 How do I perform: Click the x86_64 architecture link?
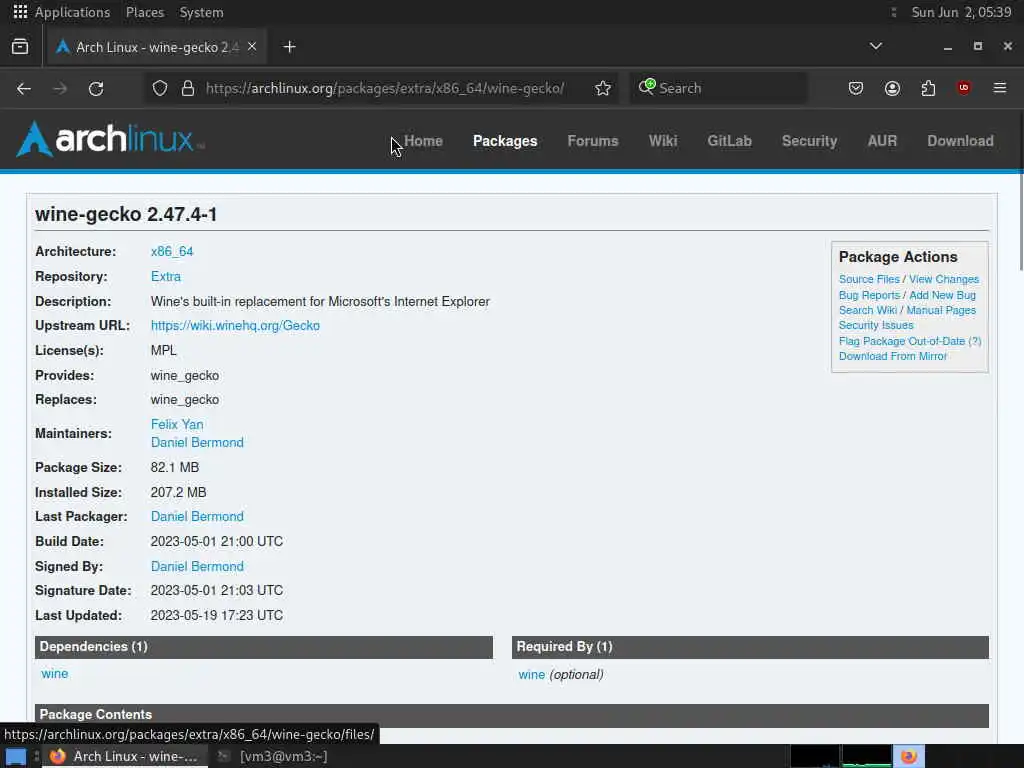[172, 251]
